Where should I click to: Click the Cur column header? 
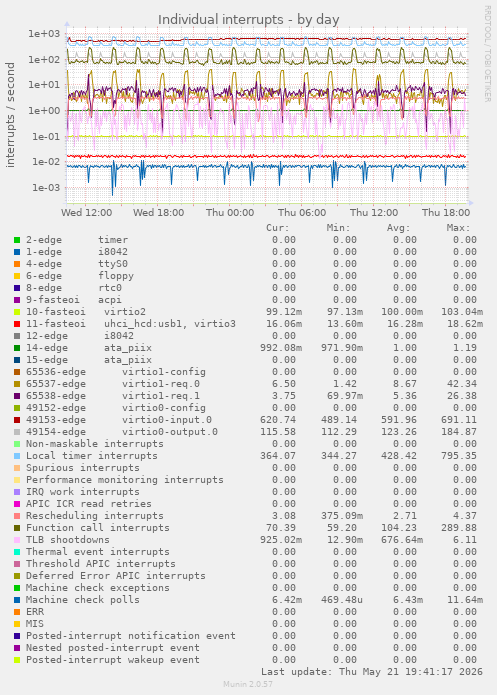[278, 228]
